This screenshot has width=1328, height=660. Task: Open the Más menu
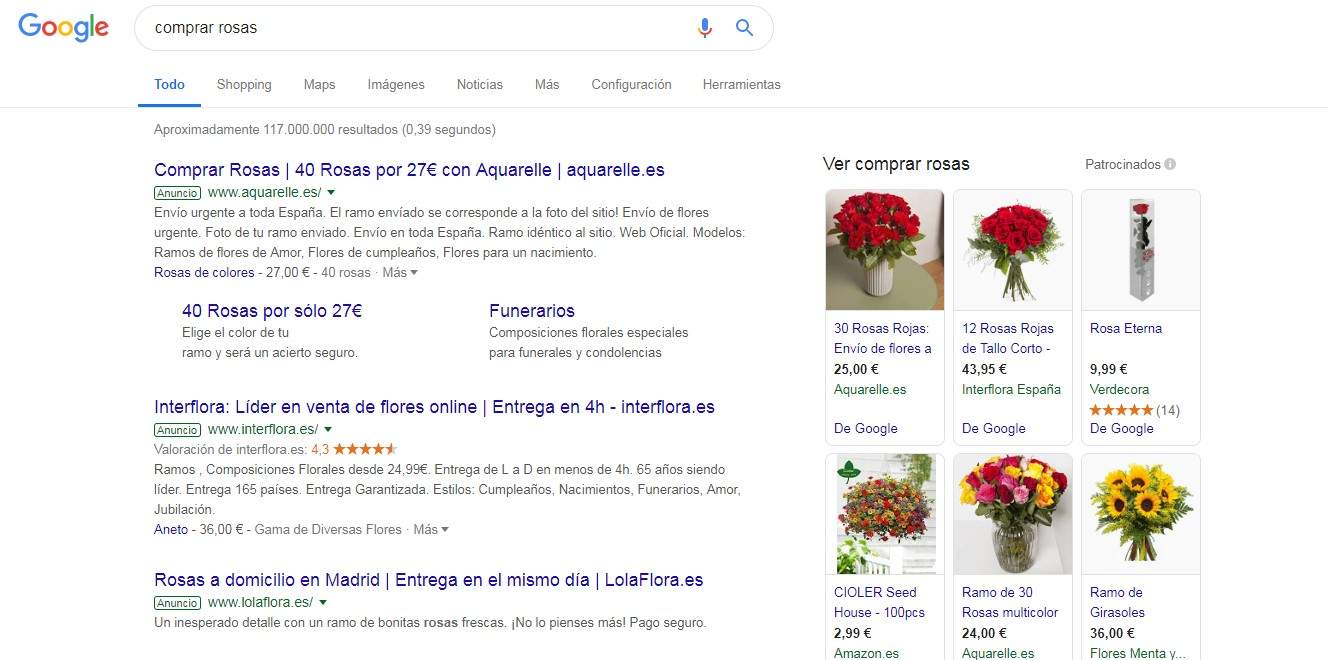coord(547,85)
